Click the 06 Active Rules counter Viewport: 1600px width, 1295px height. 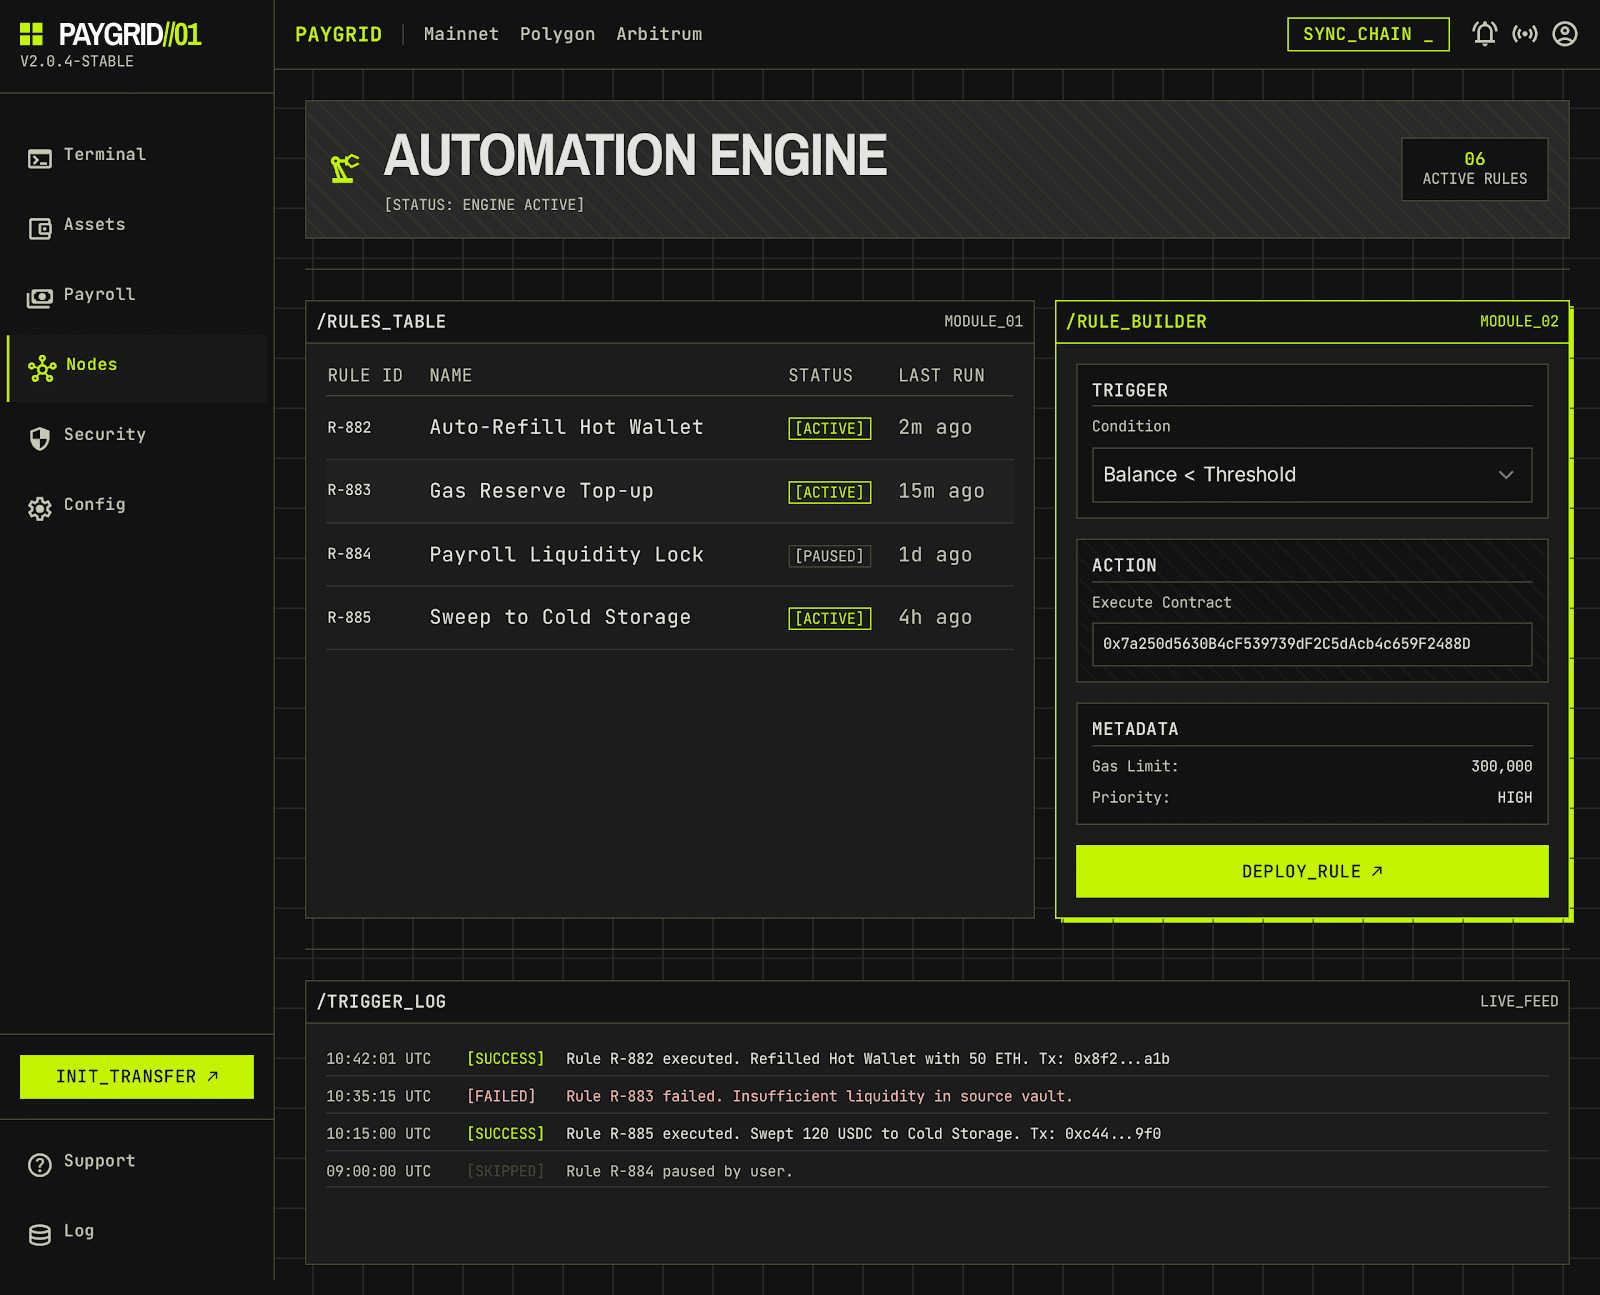pos(1475,169)
